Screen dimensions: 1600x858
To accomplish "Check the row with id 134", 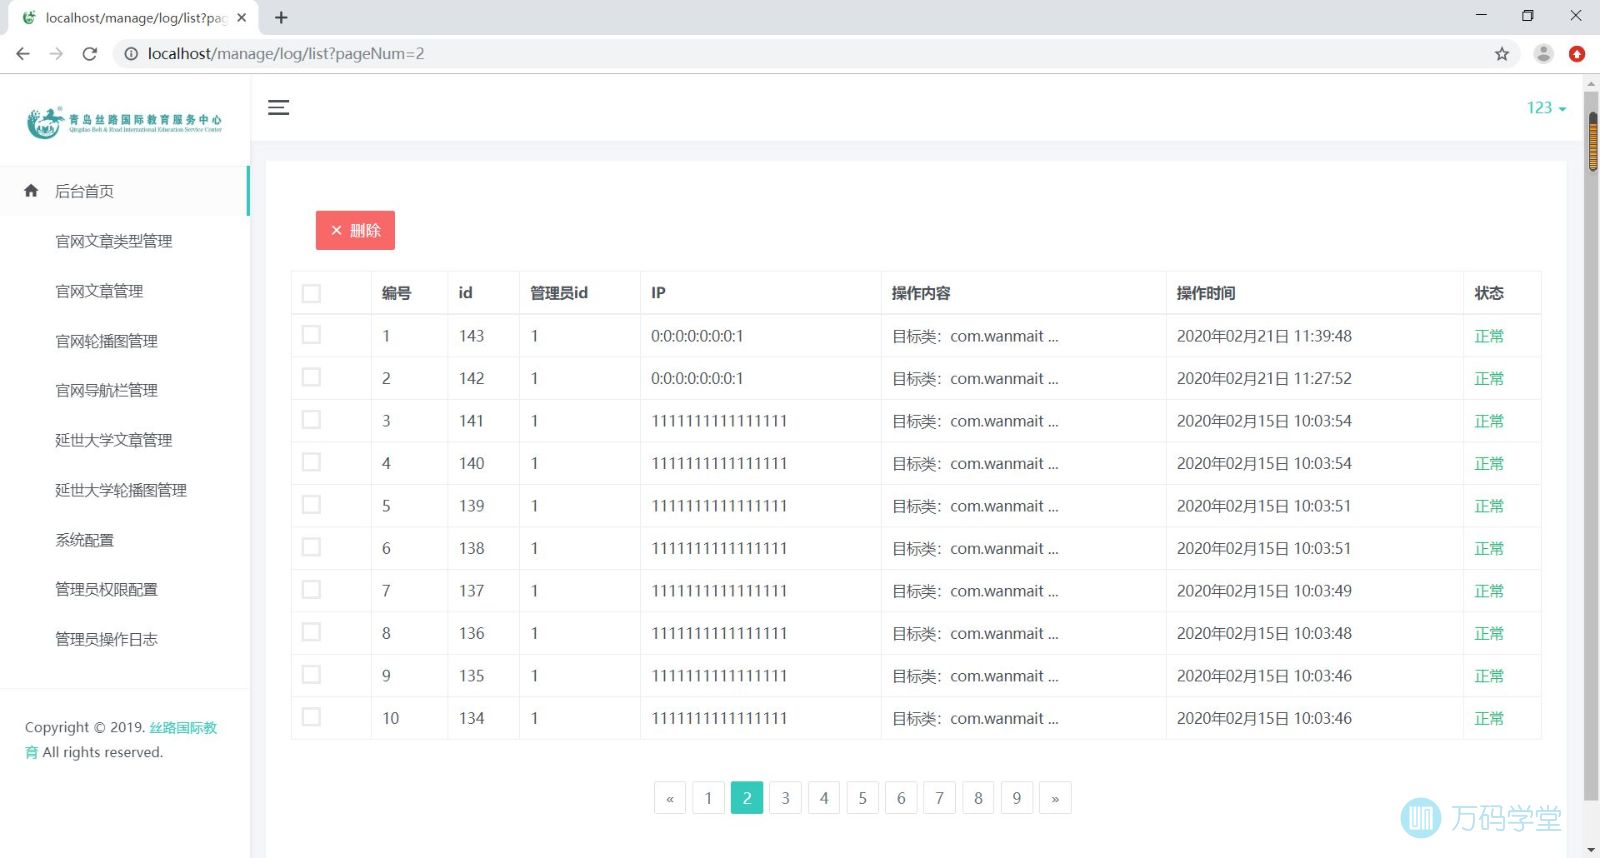I will point(311,717).
